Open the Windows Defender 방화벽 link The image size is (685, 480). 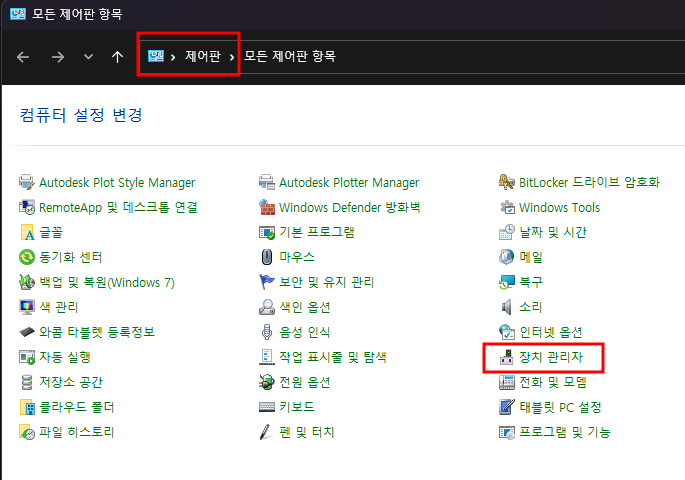point(349,207)
